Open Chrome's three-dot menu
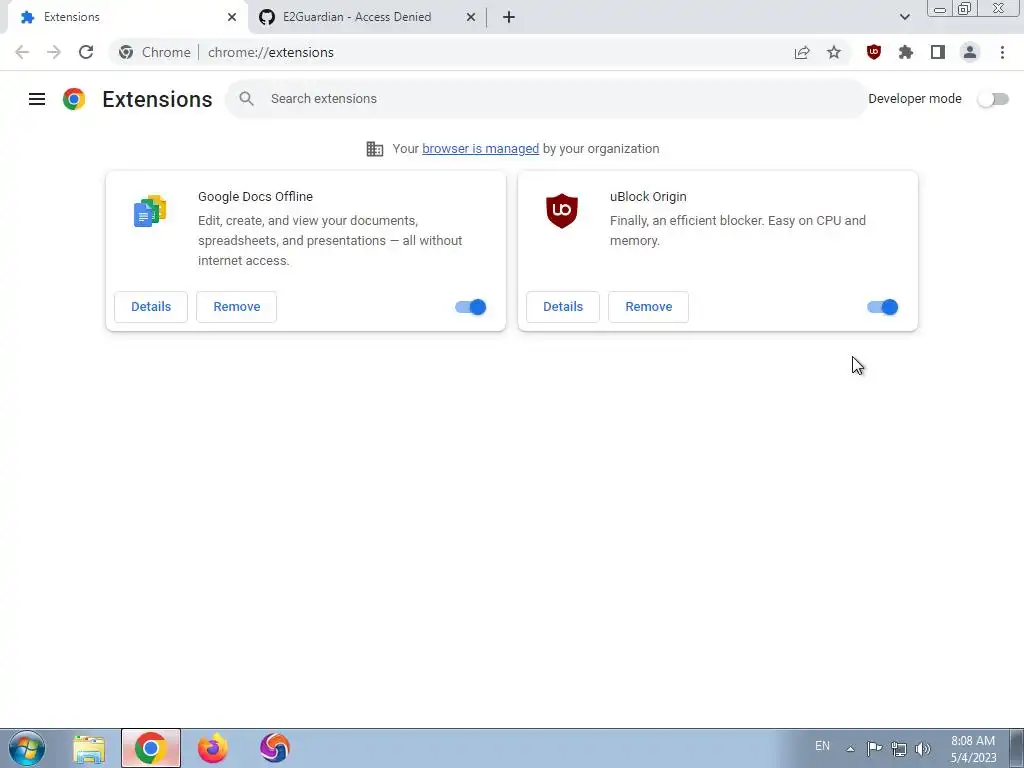The image size is (1024, 768). 1002,52
